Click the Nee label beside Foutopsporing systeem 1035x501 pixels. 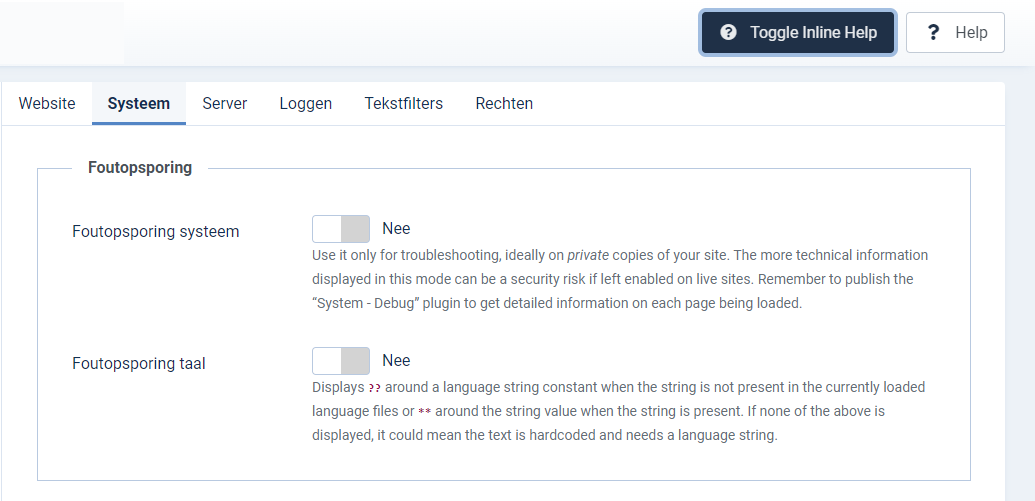click(396, 229)
